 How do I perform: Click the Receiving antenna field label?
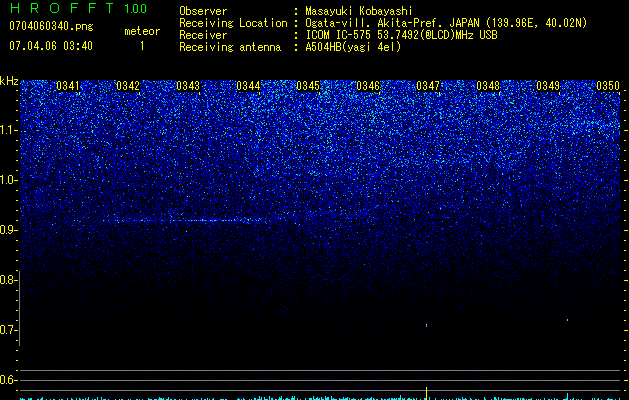[230, 47]
